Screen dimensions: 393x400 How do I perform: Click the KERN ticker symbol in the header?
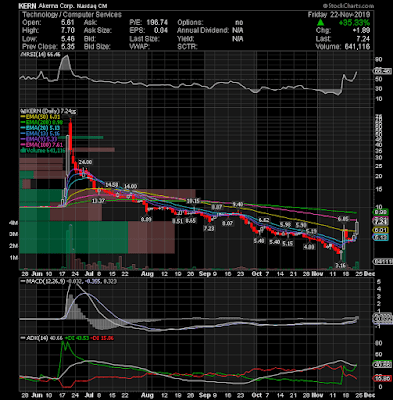(27, 6)
